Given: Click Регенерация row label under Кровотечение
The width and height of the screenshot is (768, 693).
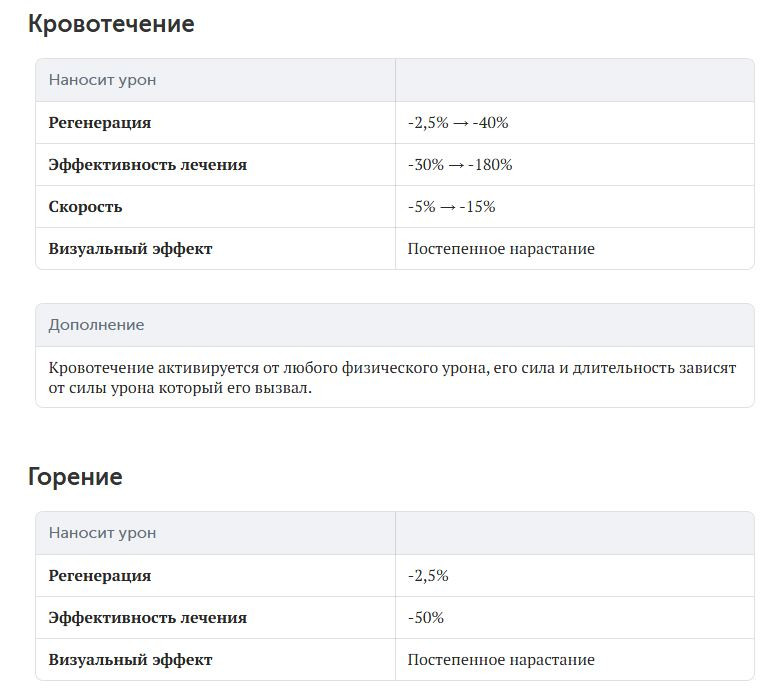Looking at the screenshot, I should click(100, 123).
